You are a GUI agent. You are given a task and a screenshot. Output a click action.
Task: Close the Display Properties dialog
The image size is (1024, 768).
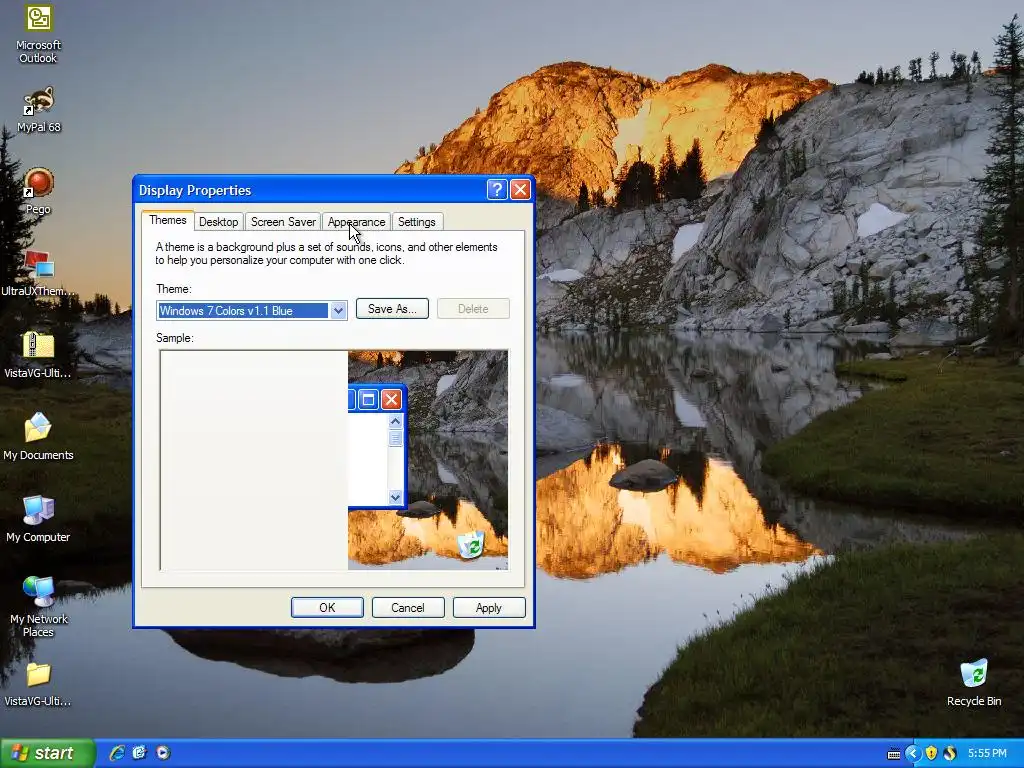520,190
